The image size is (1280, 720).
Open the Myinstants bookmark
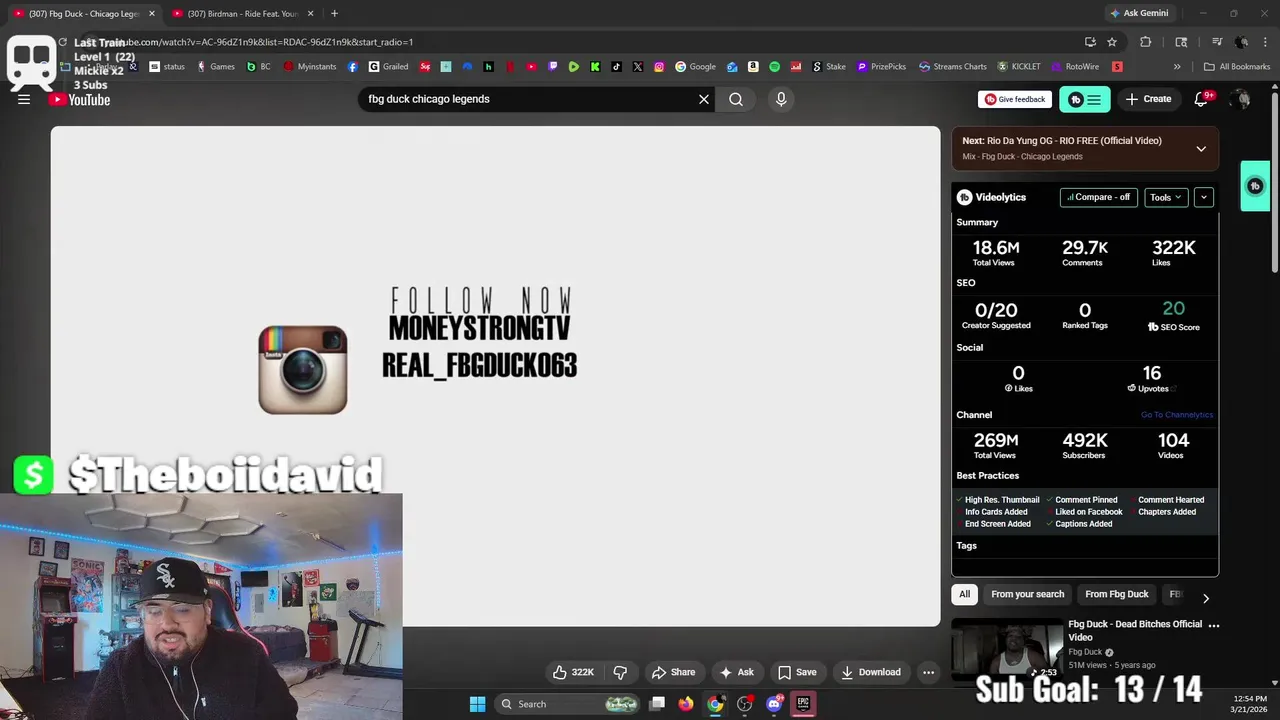tap(310, 67)
